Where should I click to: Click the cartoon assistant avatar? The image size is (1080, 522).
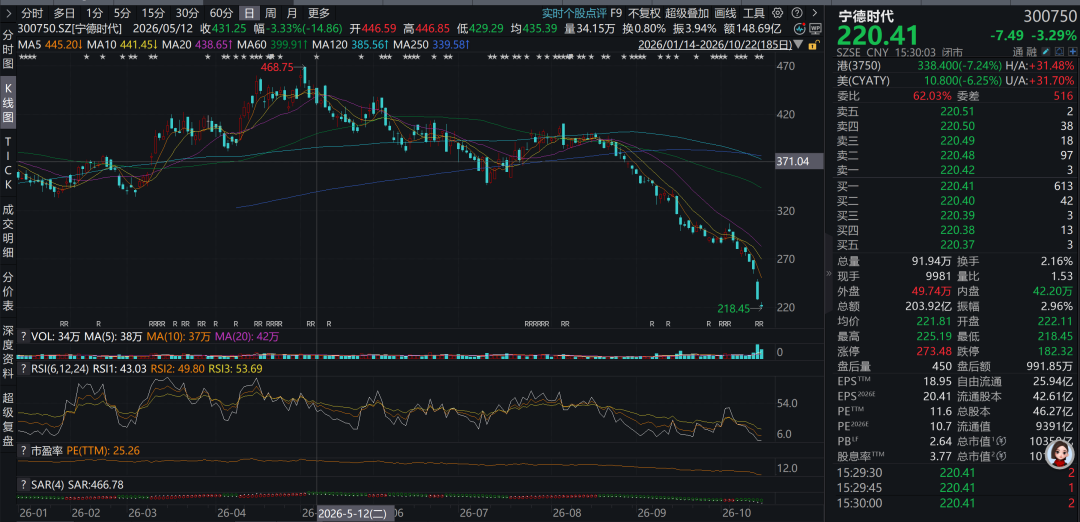[x=1059, y=457]
